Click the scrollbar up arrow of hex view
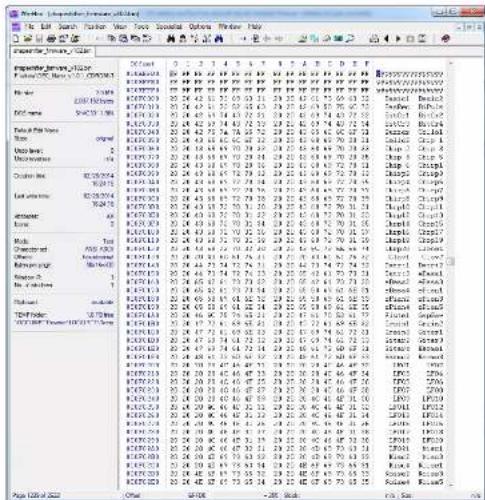The height and width of the screenshot is (500, 485). (451, 63)
